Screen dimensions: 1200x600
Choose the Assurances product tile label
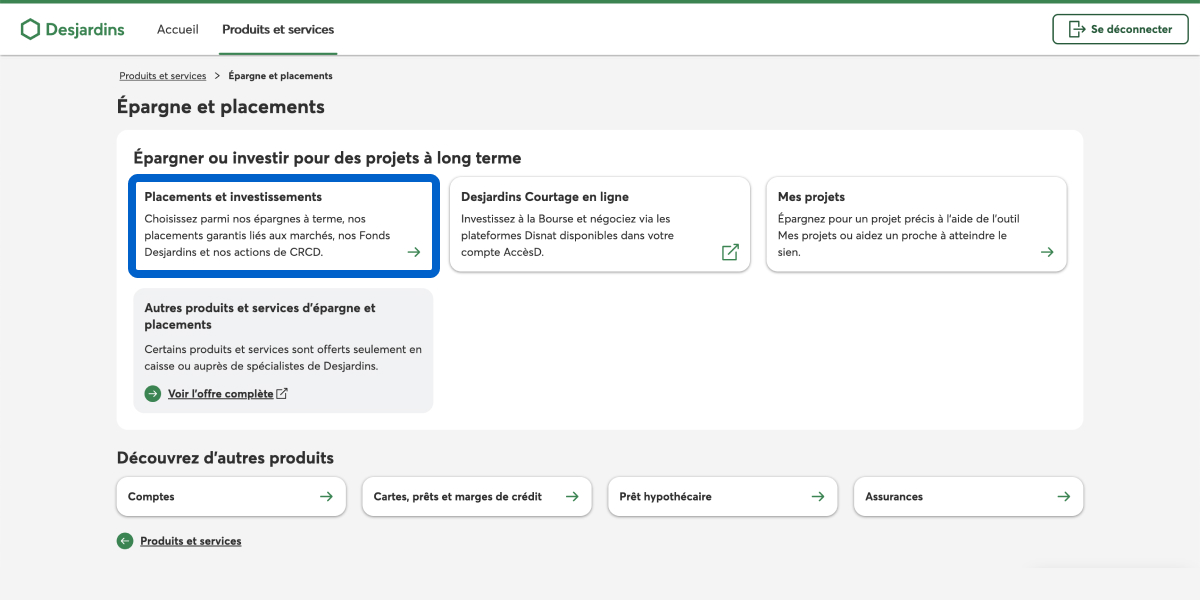pos(894,496)
